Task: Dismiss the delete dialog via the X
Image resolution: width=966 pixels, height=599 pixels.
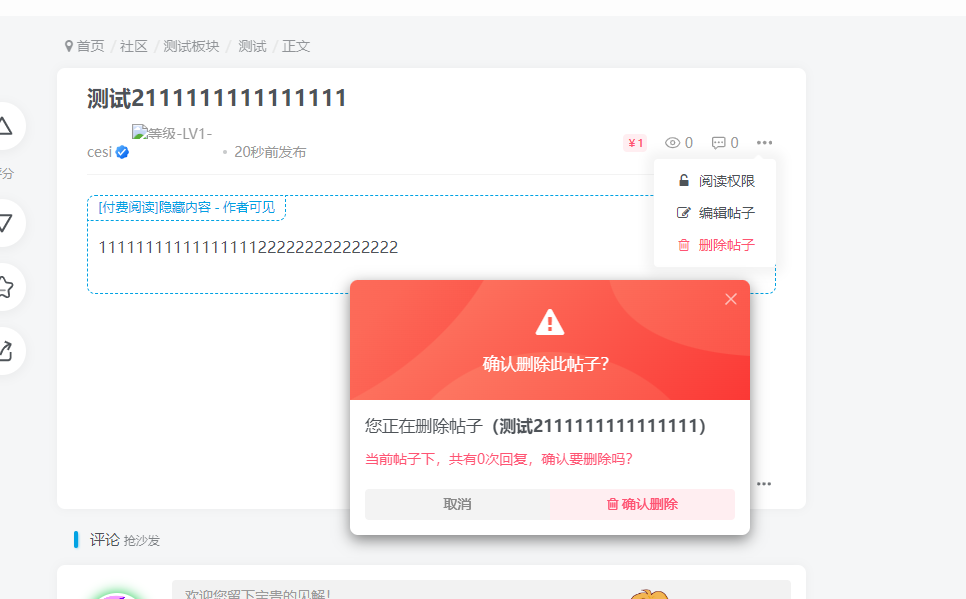Action: coord(730,298)
